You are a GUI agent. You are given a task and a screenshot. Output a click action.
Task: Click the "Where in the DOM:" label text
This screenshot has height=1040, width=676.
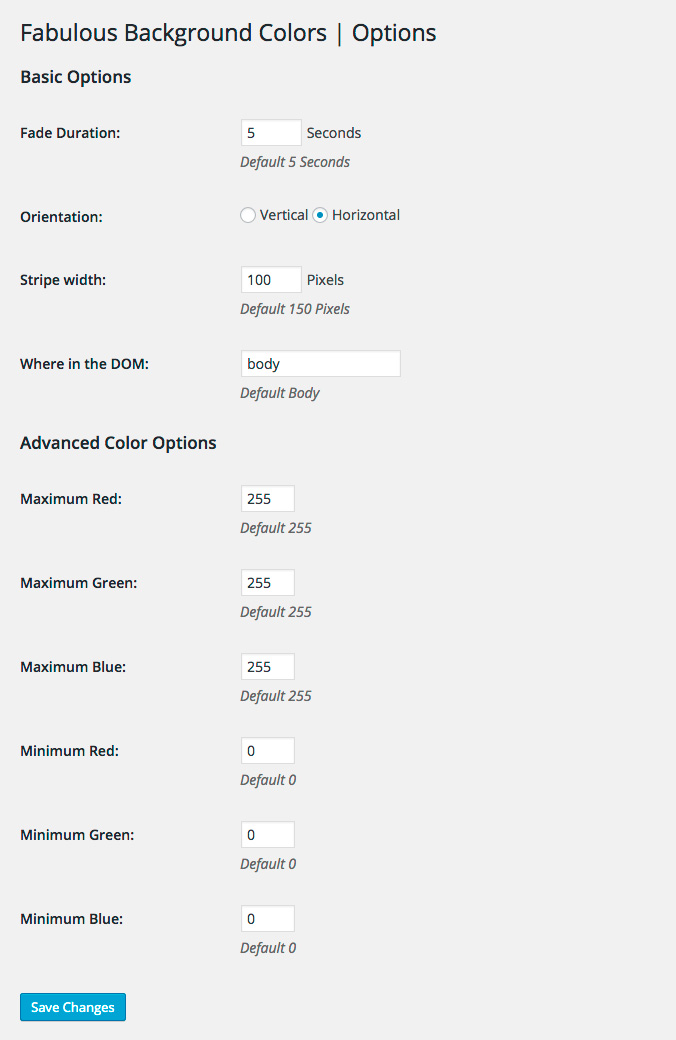click(84, 364)
